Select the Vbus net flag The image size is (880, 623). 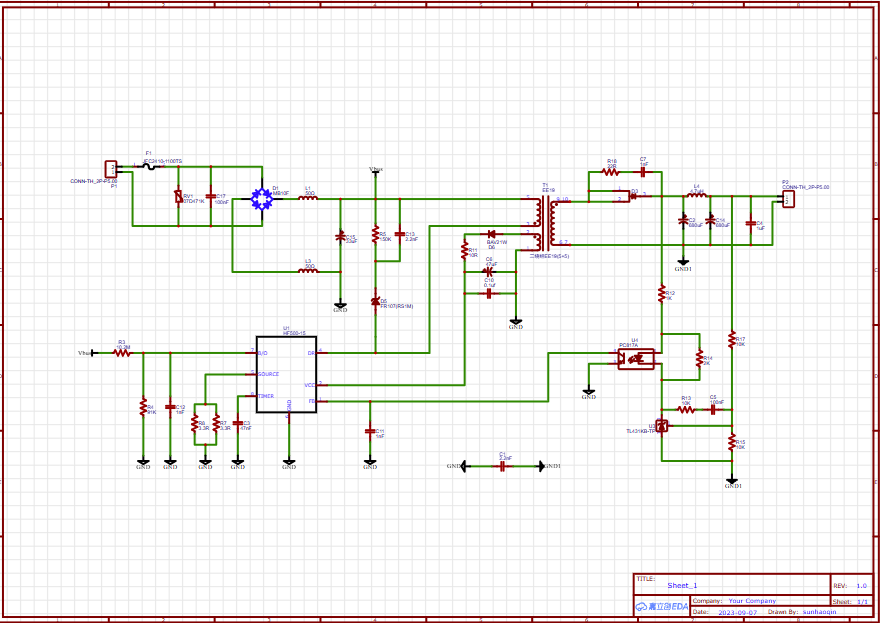378,170
